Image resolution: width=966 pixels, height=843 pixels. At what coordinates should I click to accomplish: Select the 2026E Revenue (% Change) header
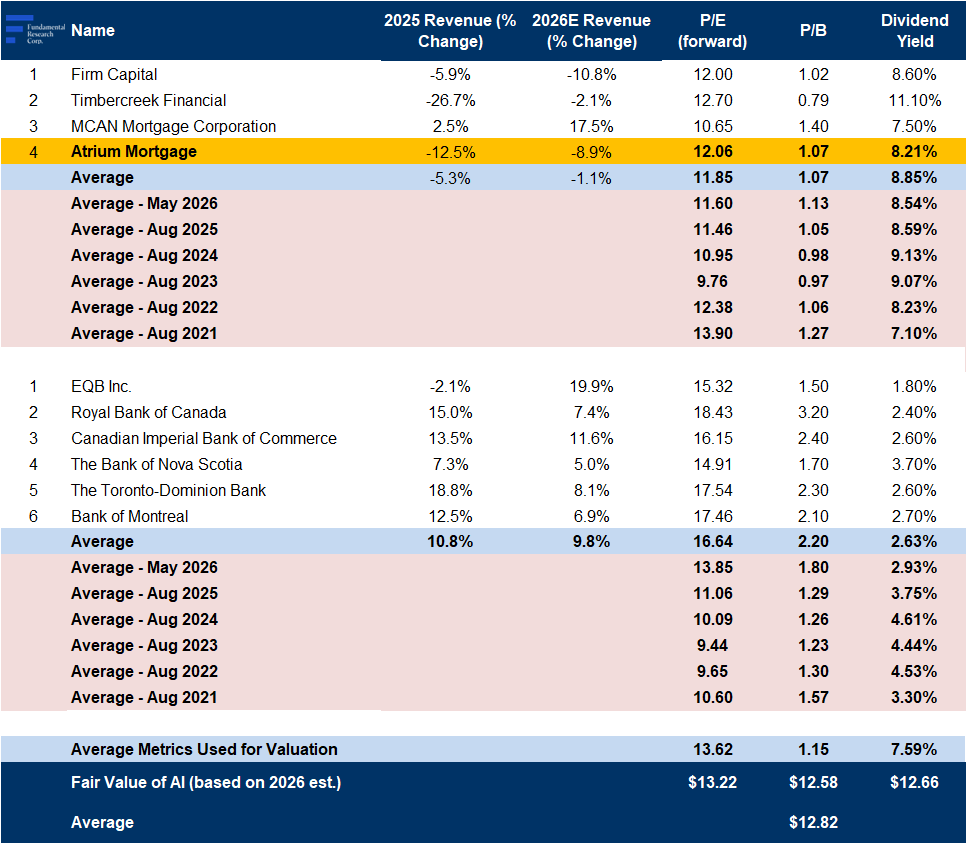(x=591, y=31)
